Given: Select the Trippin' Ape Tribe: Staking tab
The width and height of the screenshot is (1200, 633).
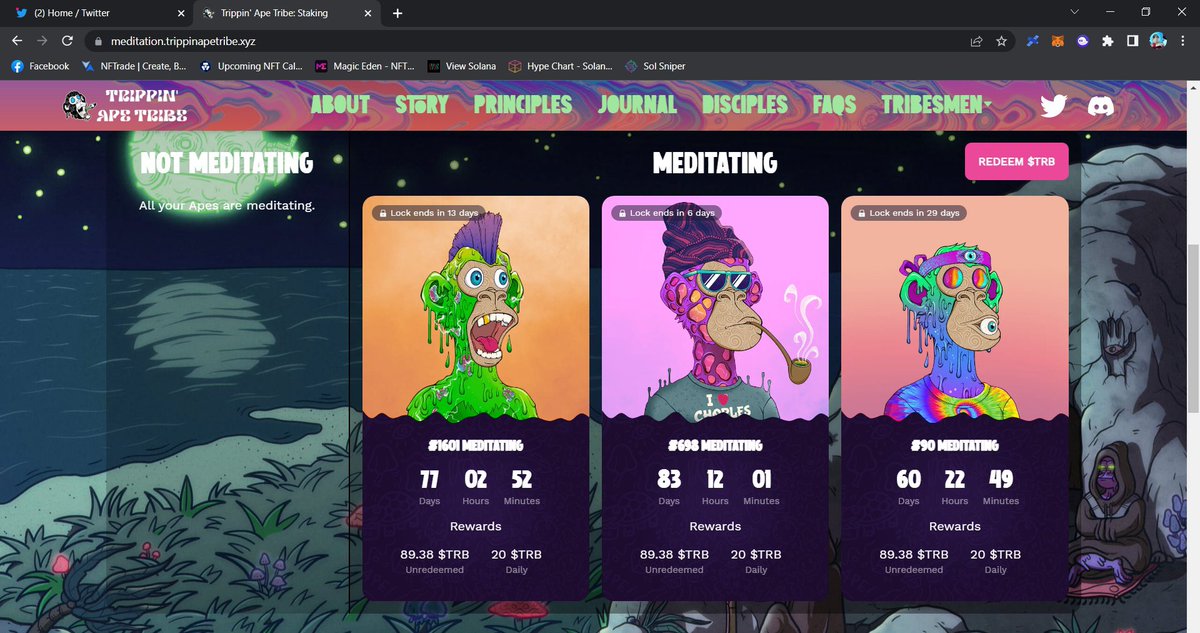Looking at the screenshot, I should (x=288, y=13).
